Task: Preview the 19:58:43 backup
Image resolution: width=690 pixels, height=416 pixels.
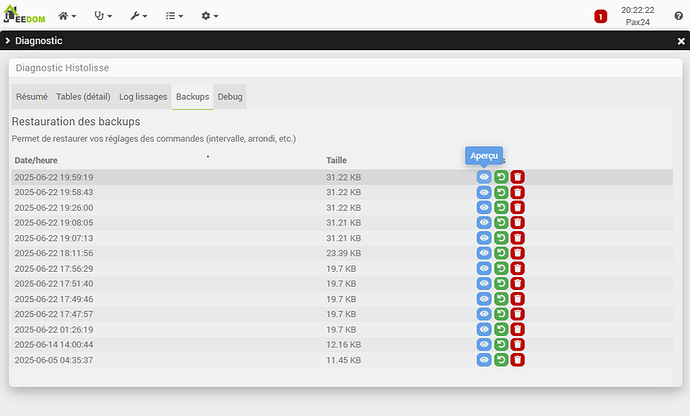Action: [x=484, y=192]
